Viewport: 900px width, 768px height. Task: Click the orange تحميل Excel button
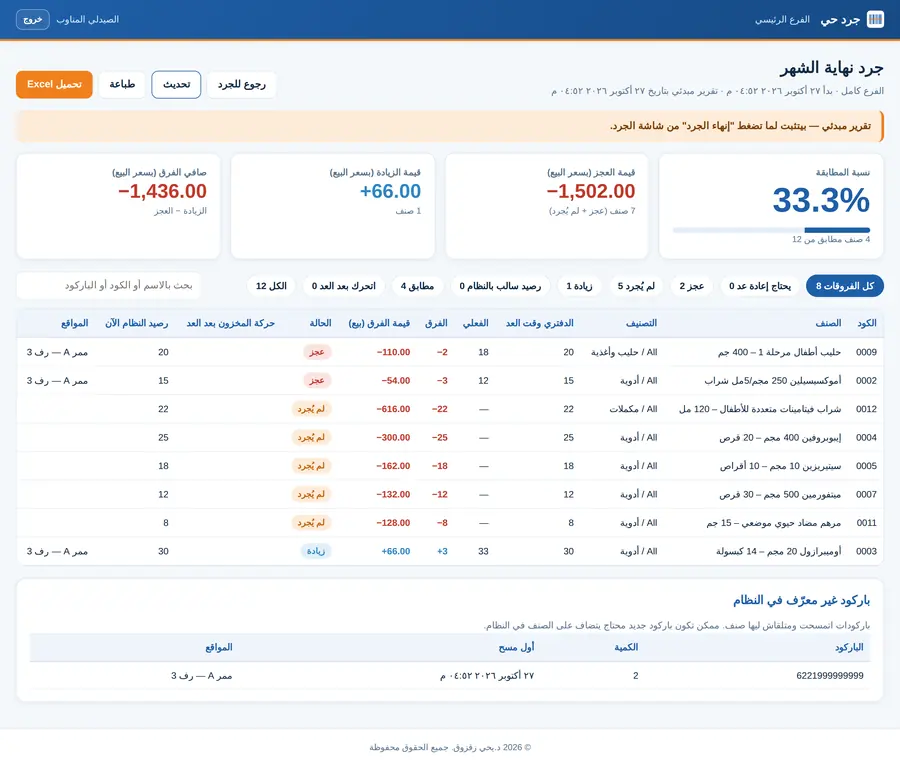click(54, 84)
